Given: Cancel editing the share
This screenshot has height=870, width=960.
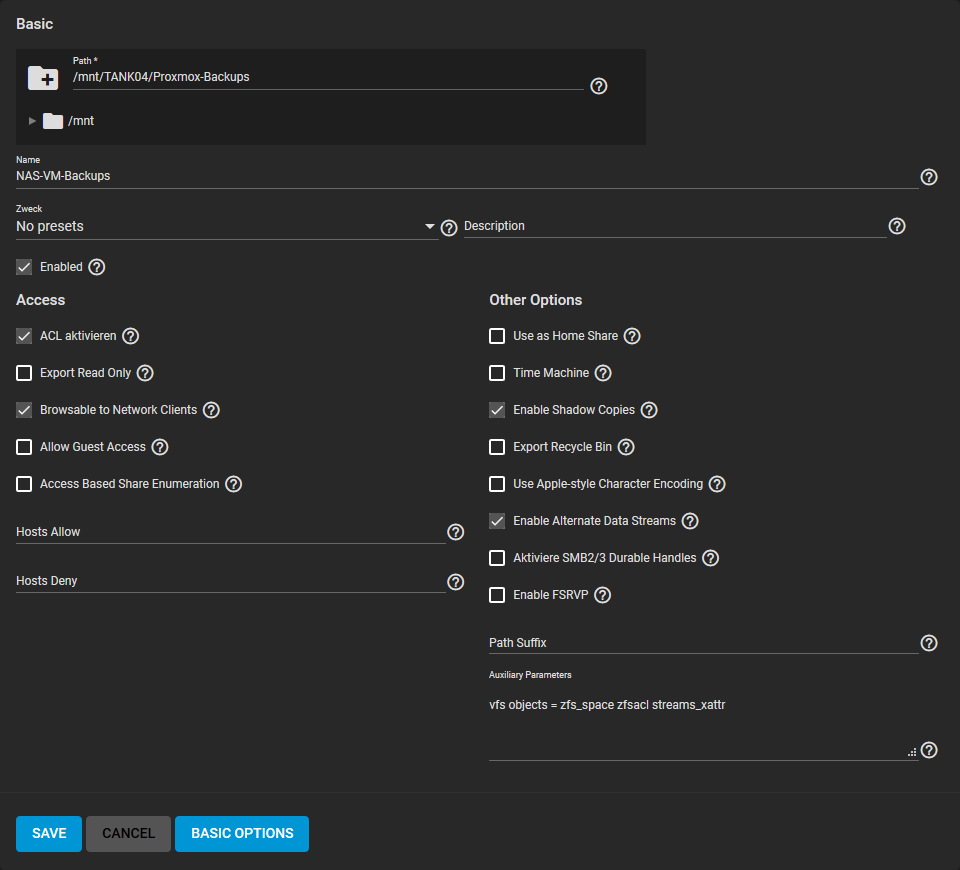Looking at the screenshot, I should click(129, 833).
